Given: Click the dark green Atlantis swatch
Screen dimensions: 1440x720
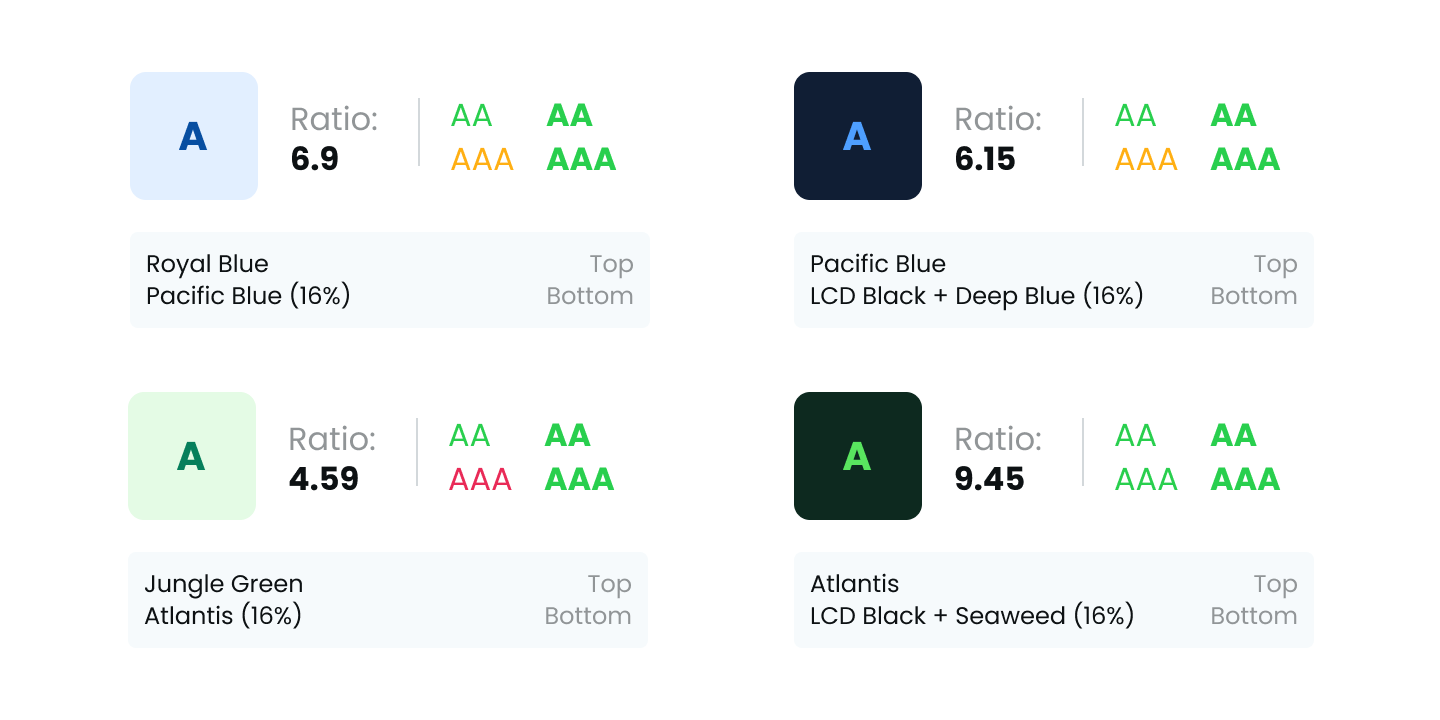Looking at the screenshot, I should 858,456.
